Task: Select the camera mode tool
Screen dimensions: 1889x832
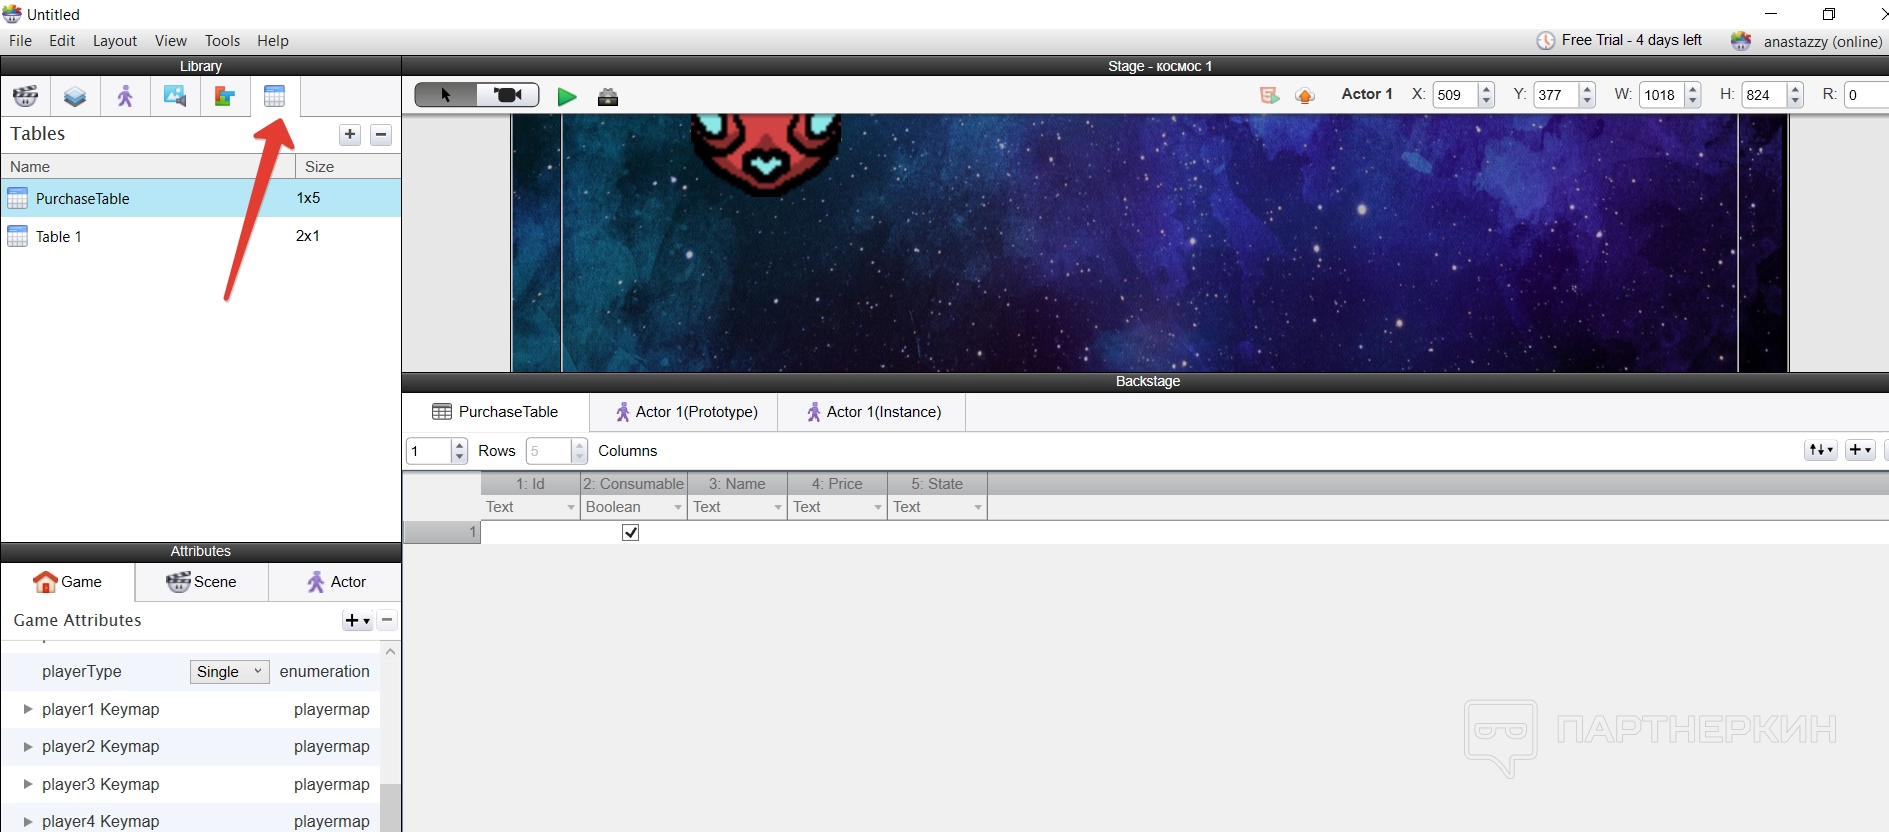Action: [508, 95]
